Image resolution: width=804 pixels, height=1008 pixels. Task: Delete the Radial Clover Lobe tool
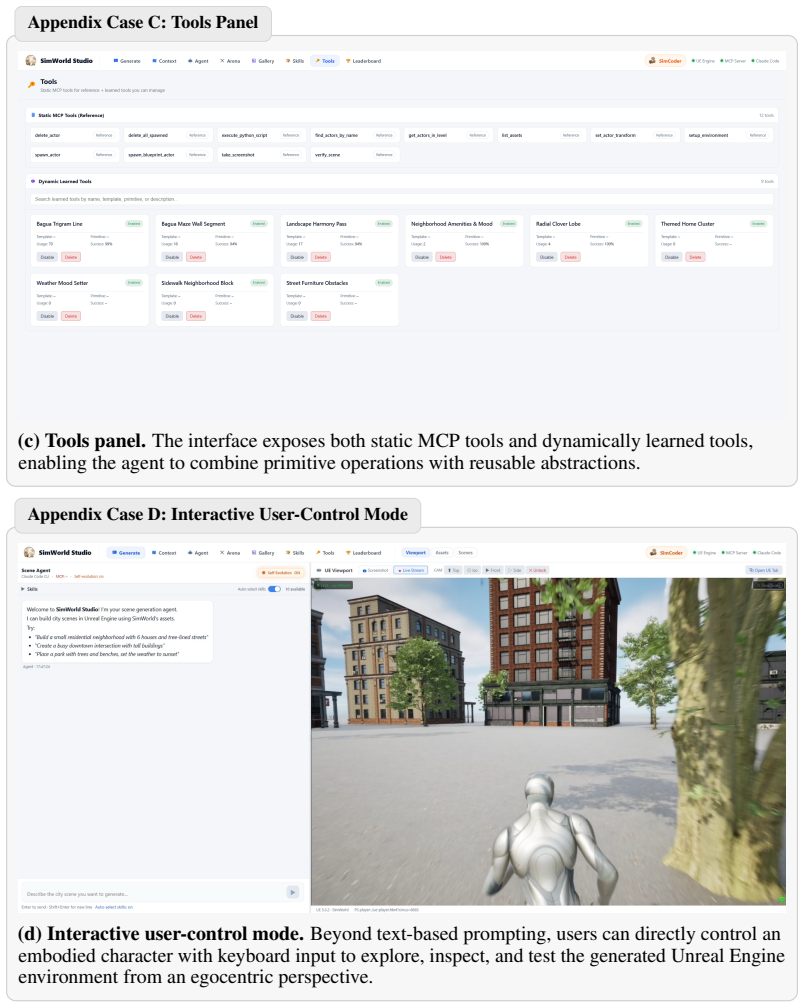point(570,257)
